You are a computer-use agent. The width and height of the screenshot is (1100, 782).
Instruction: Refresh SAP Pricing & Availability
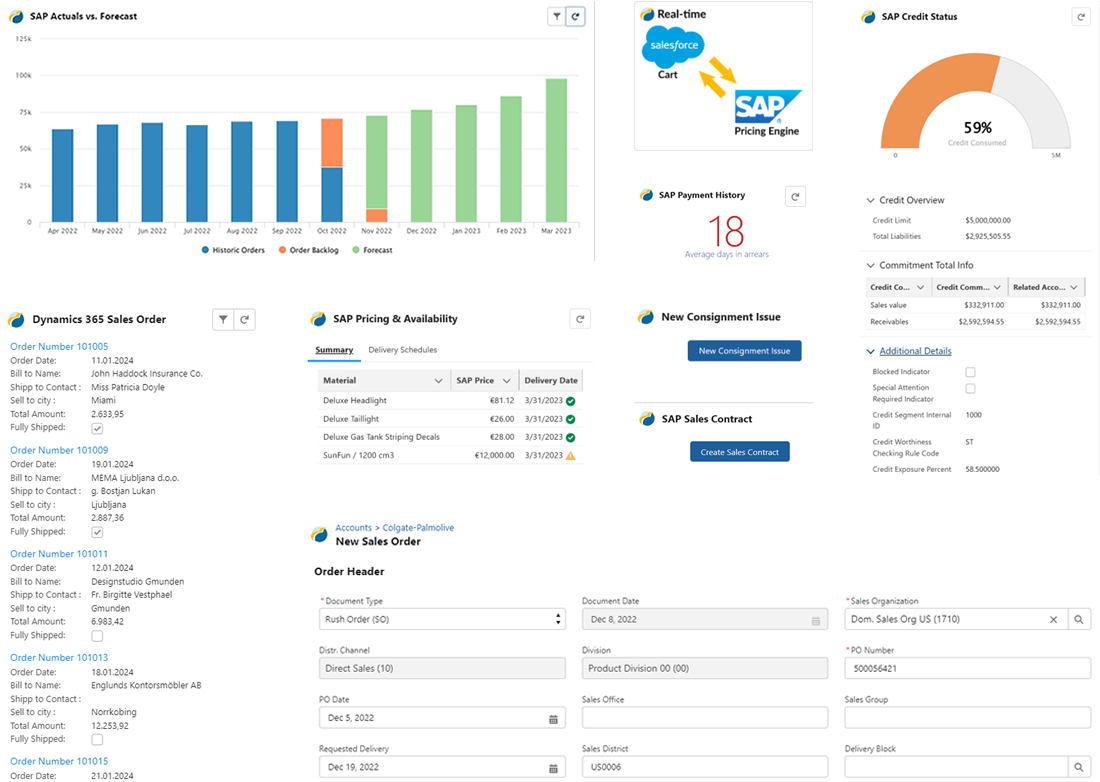[580, 319]
